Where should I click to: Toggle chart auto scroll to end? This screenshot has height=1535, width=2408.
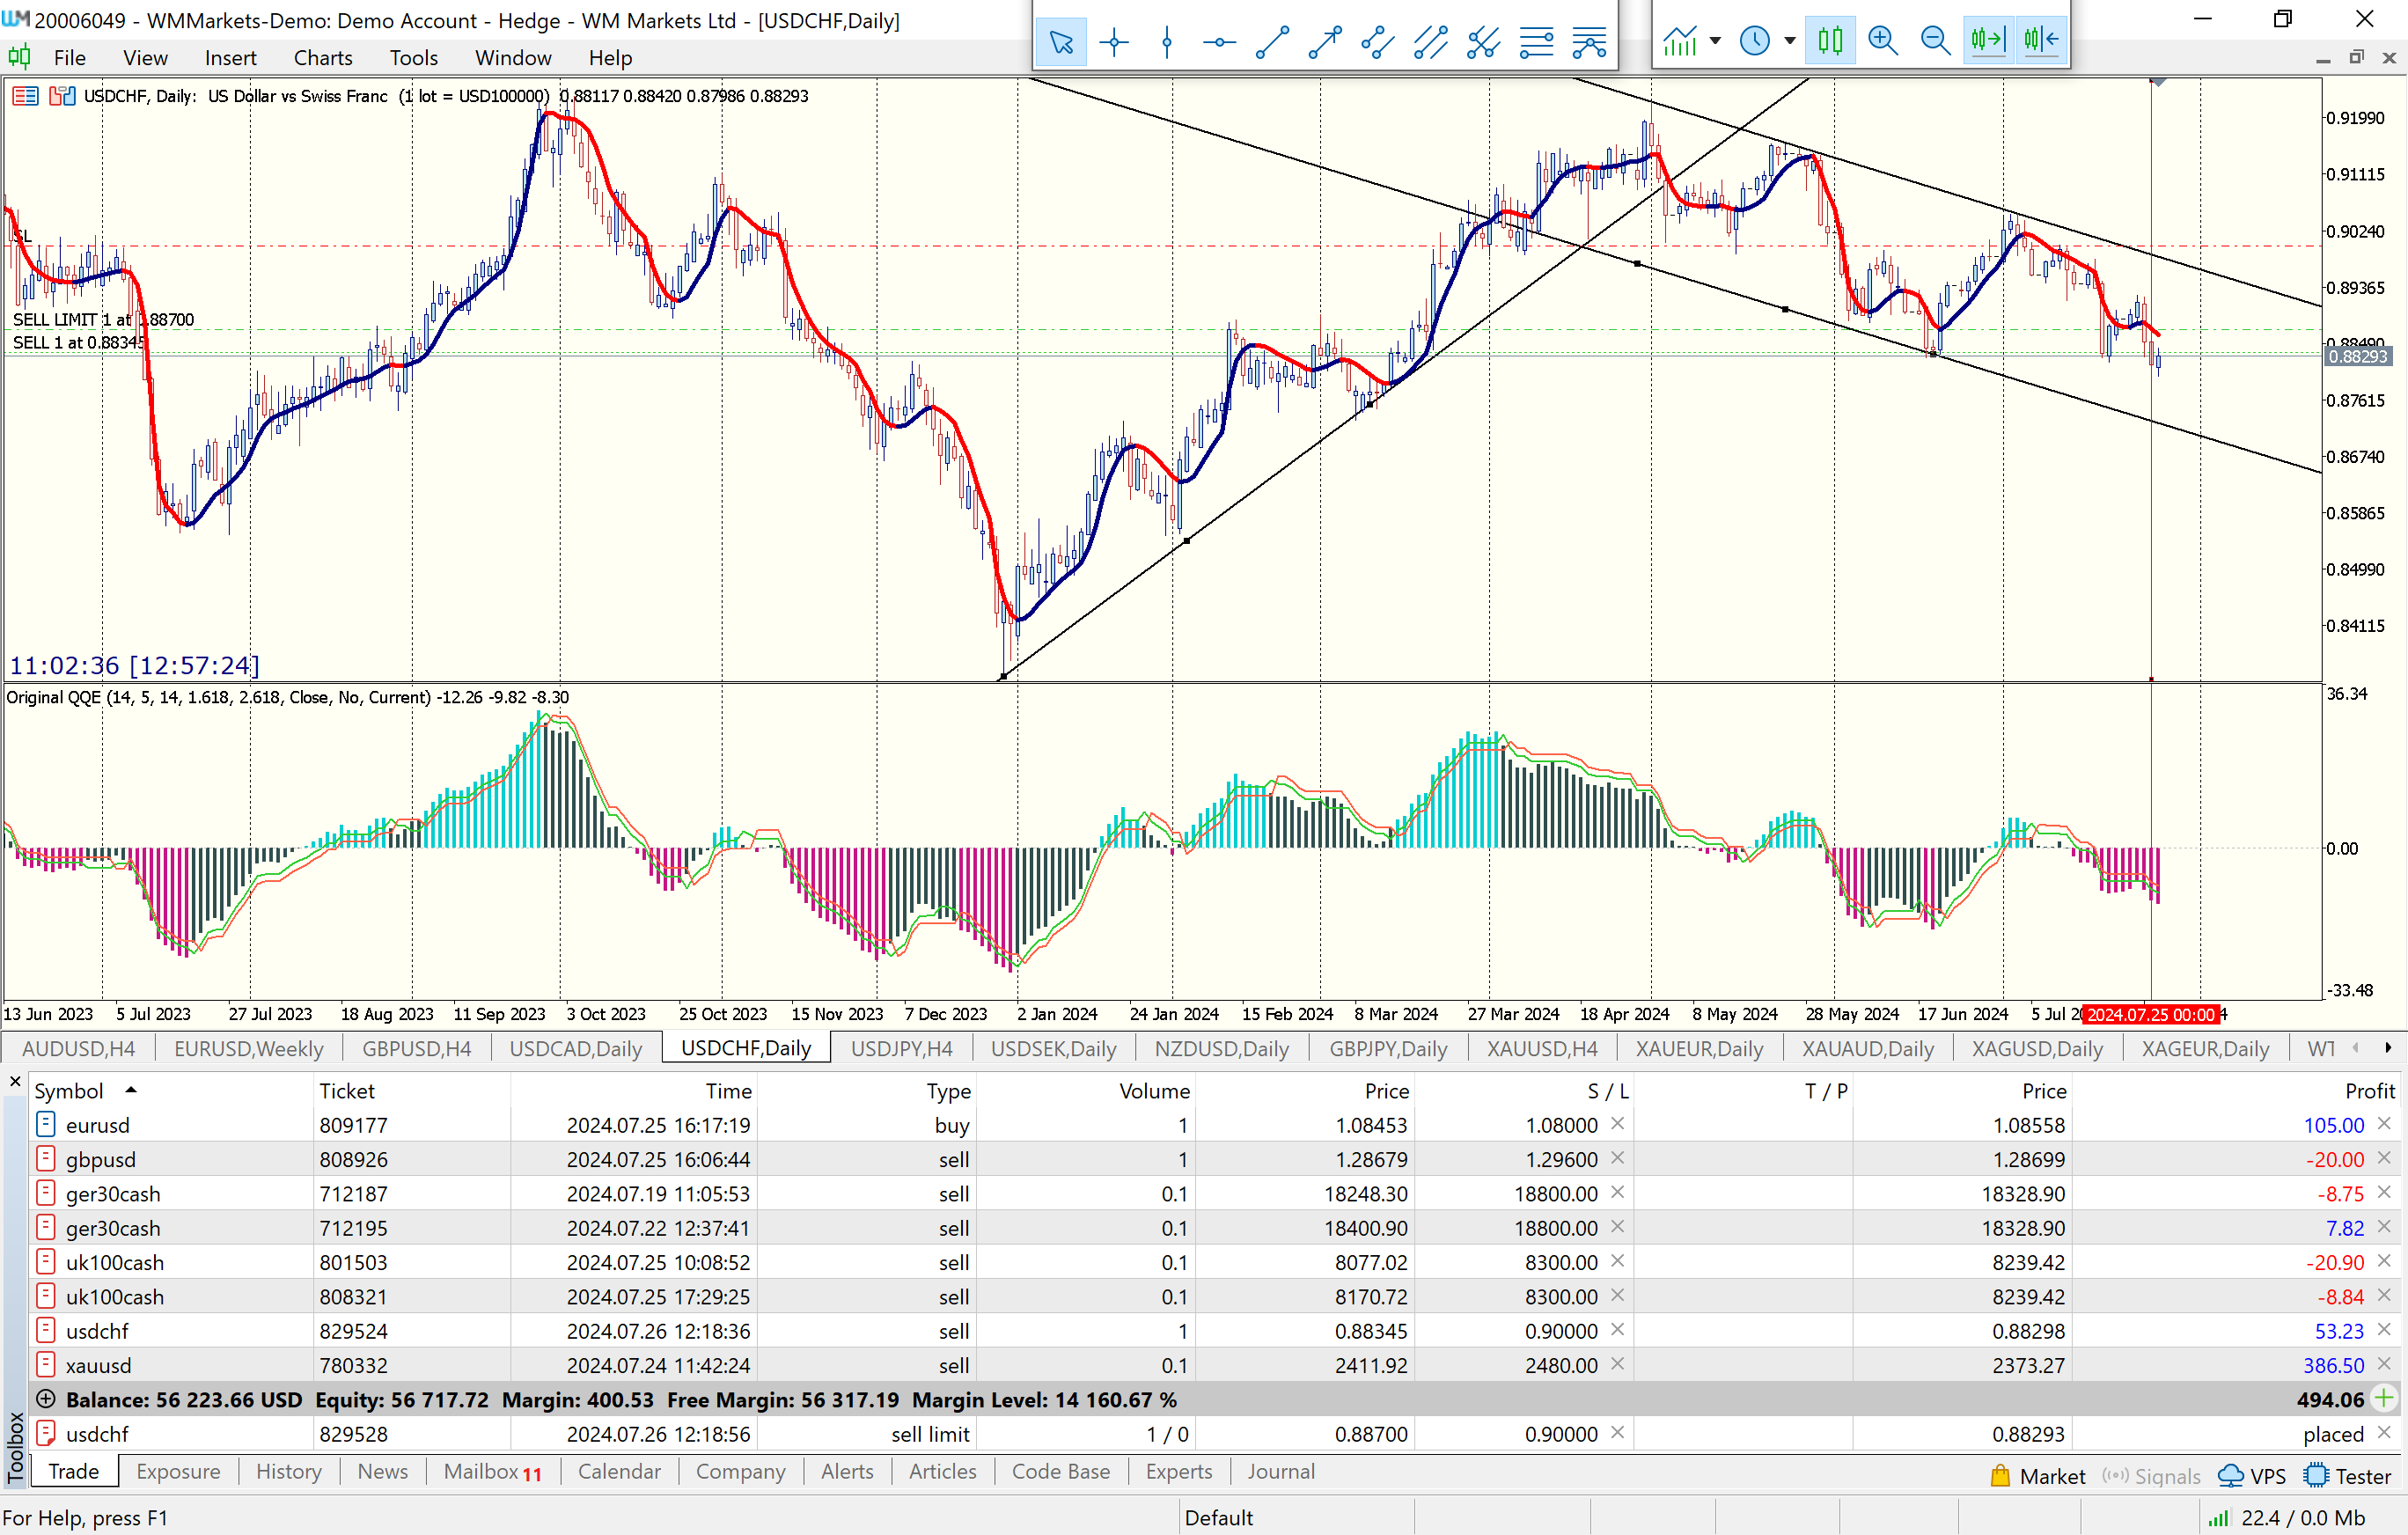(1988, 40)
